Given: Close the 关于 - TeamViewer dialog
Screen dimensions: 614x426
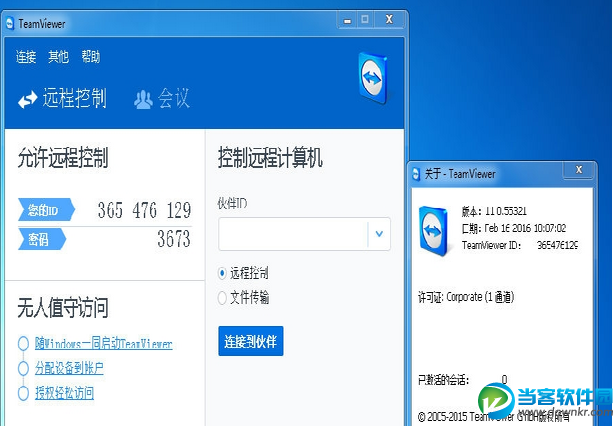Looking at the screenshot, I should (579, 170).
